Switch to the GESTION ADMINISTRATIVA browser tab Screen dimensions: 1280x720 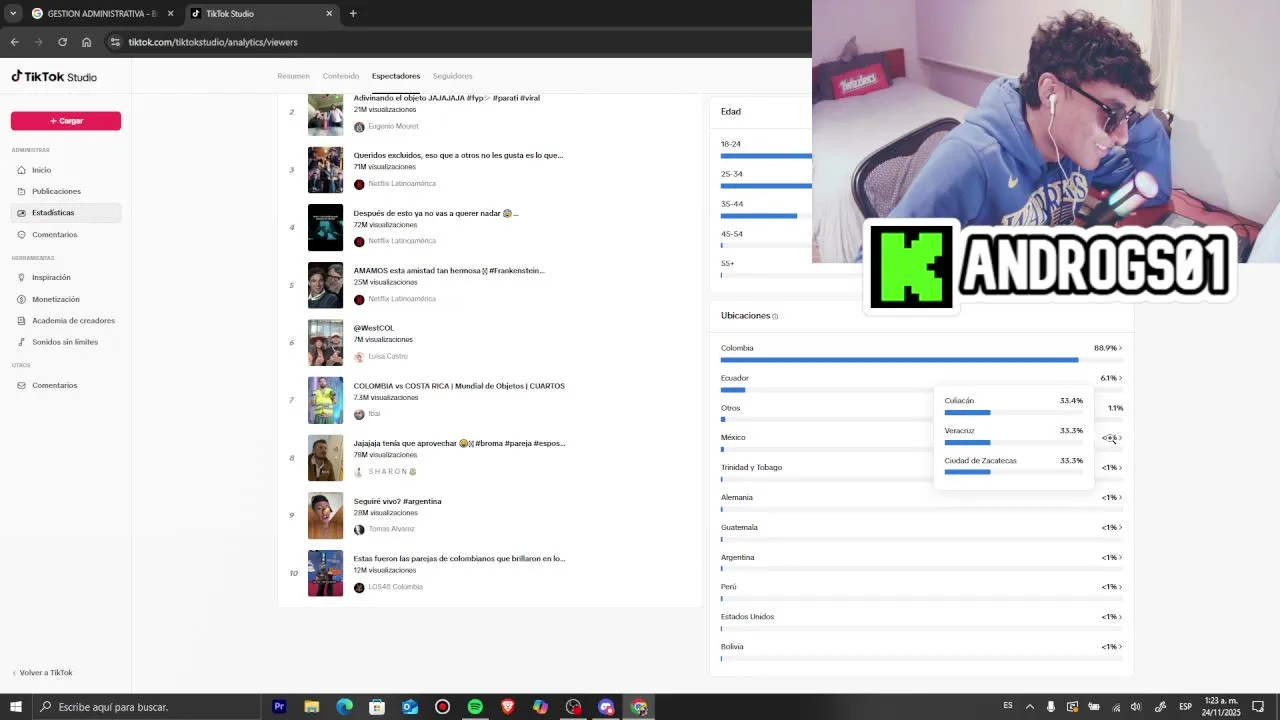tap(102, 14)
